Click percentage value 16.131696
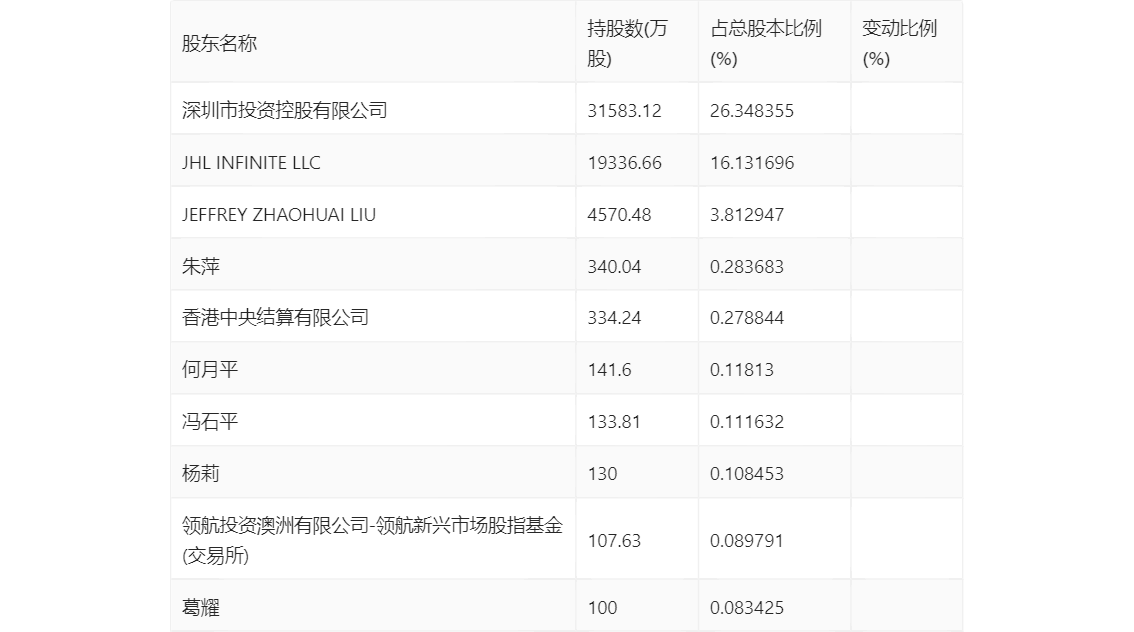The height and width of the screenshot is (632, 1134). (752, 163)
